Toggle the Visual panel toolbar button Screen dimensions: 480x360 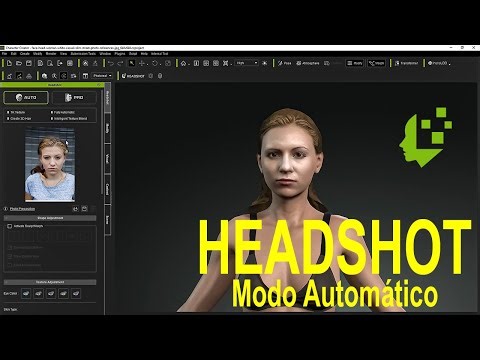tap(377, 63)
